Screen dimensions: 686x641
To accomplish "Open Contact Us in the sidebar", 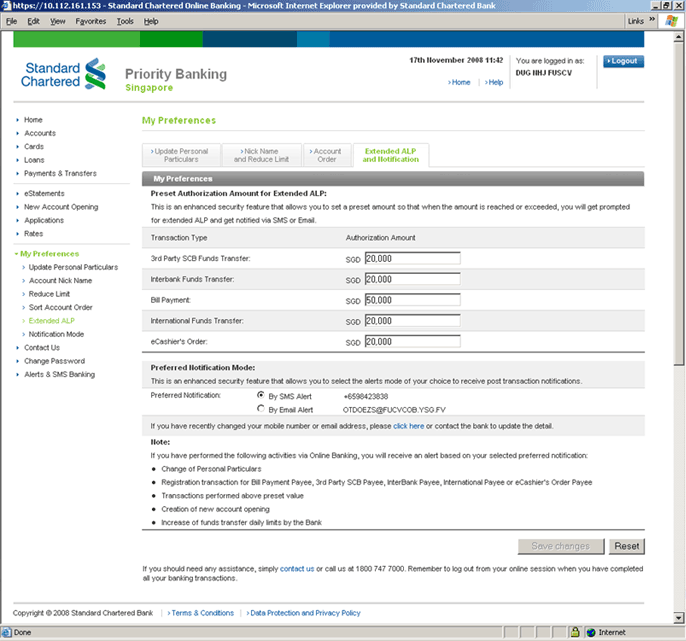I will click(x=42, y=348).
